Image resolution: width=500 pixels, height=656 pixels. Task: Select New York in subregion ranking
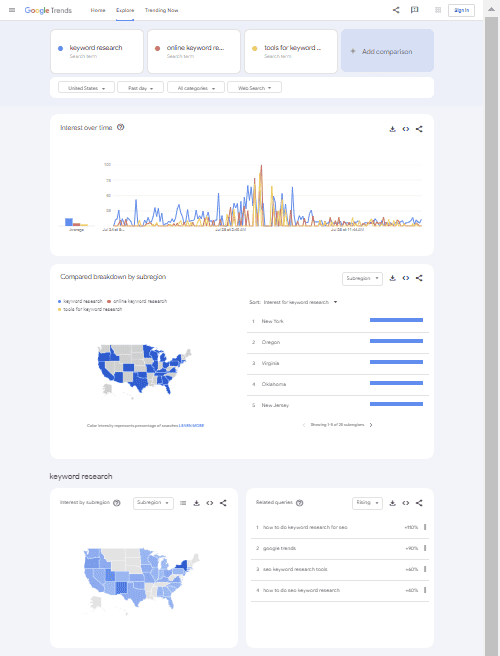[x=338, y=321]
